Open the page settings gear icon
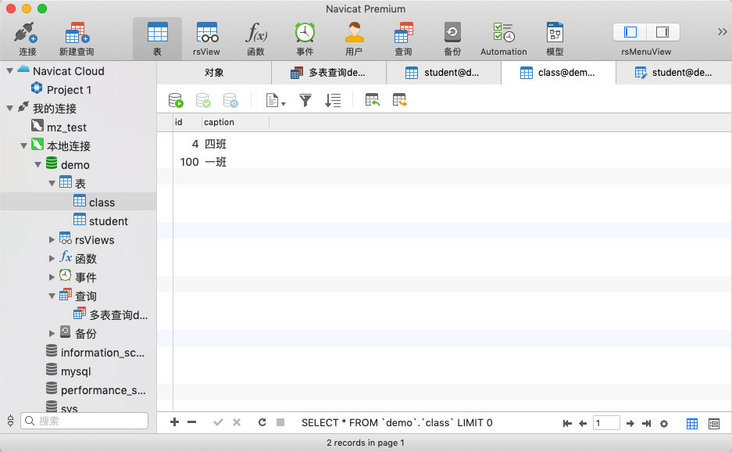Viewport: 732px width, 452px height. pos(664,424)
